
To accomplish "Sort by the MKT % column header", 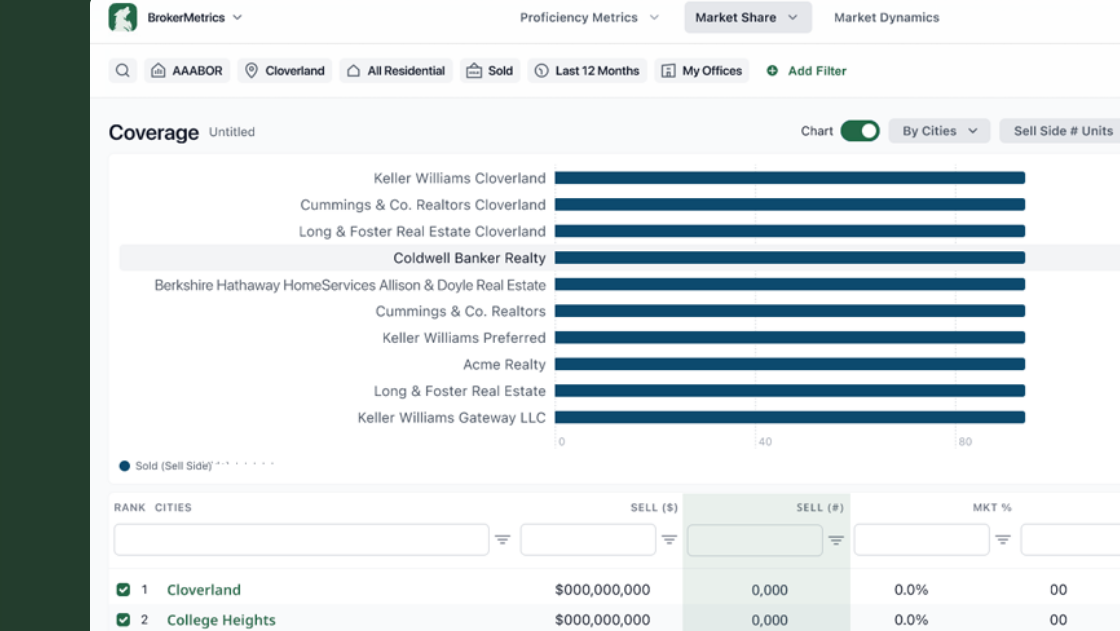I will coord(992,507).
